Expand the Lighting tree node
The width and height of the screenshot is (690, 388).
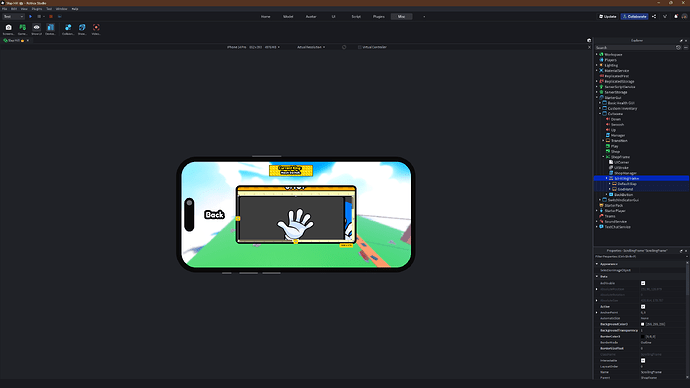click(x=597, y=65)
